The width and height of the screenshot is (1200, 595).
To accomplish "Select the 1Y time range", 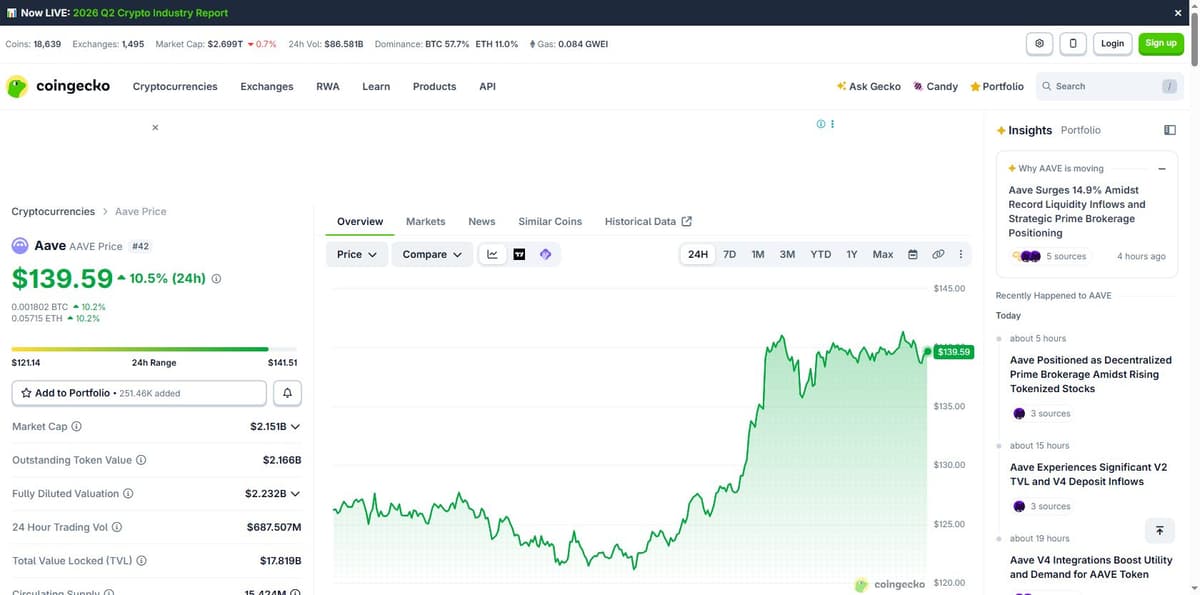I will (x=852, y=254).
